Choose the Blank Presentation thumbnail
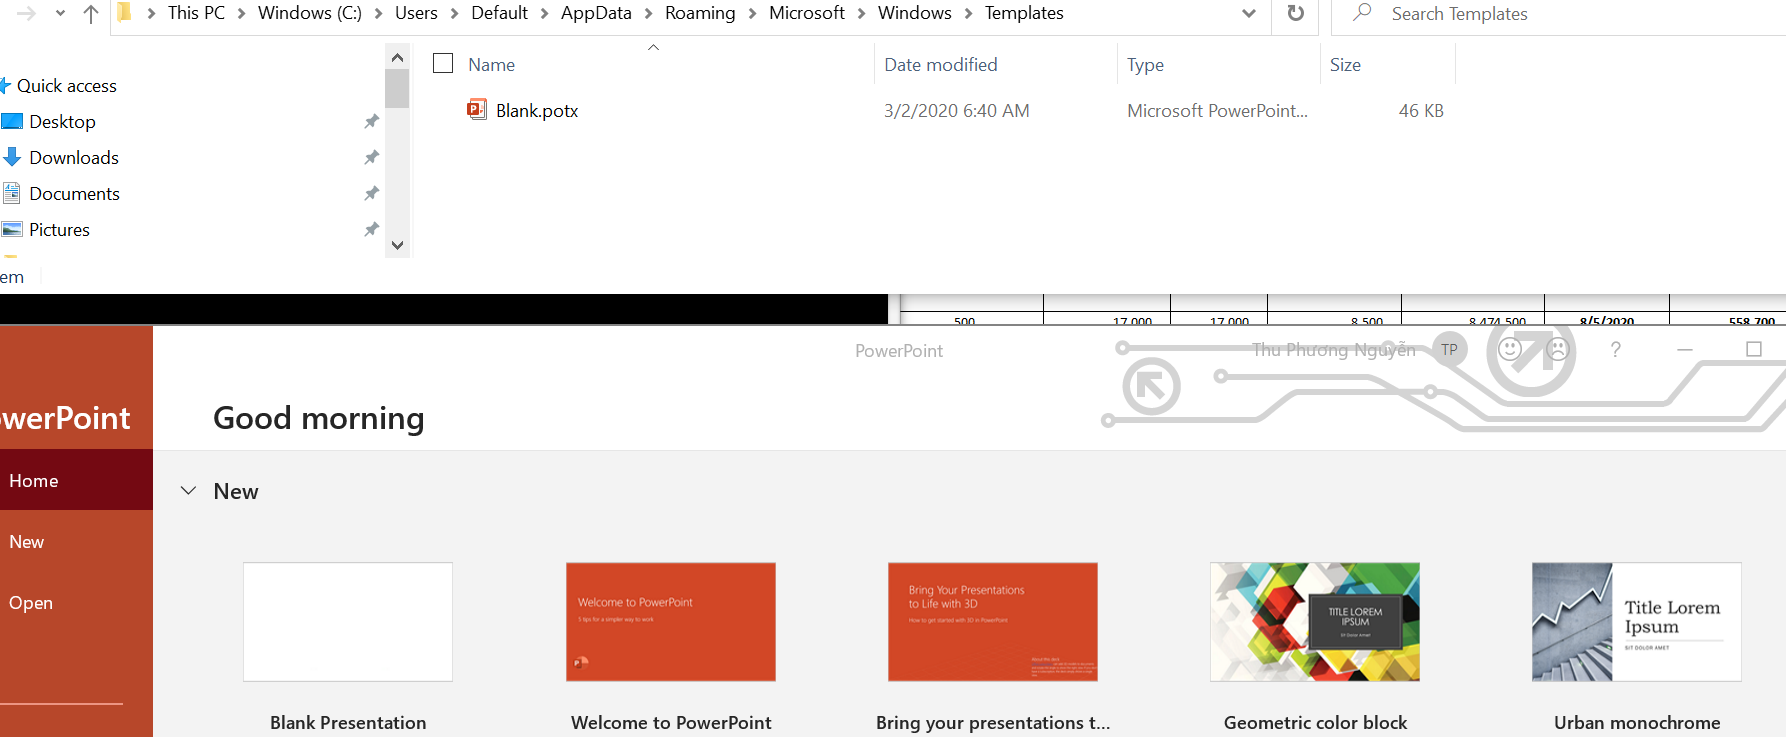 [x=348, y=622]
